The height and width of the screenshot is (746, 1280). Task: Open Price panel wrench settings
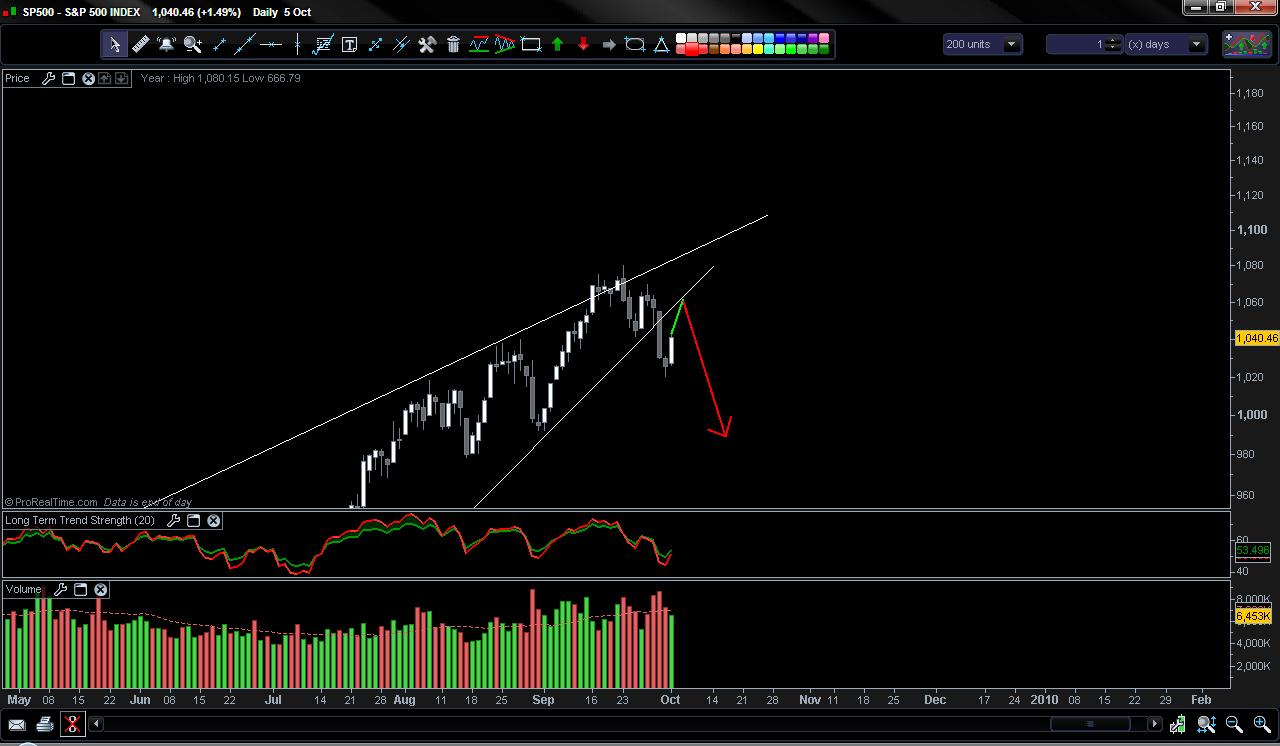[48, 78]
